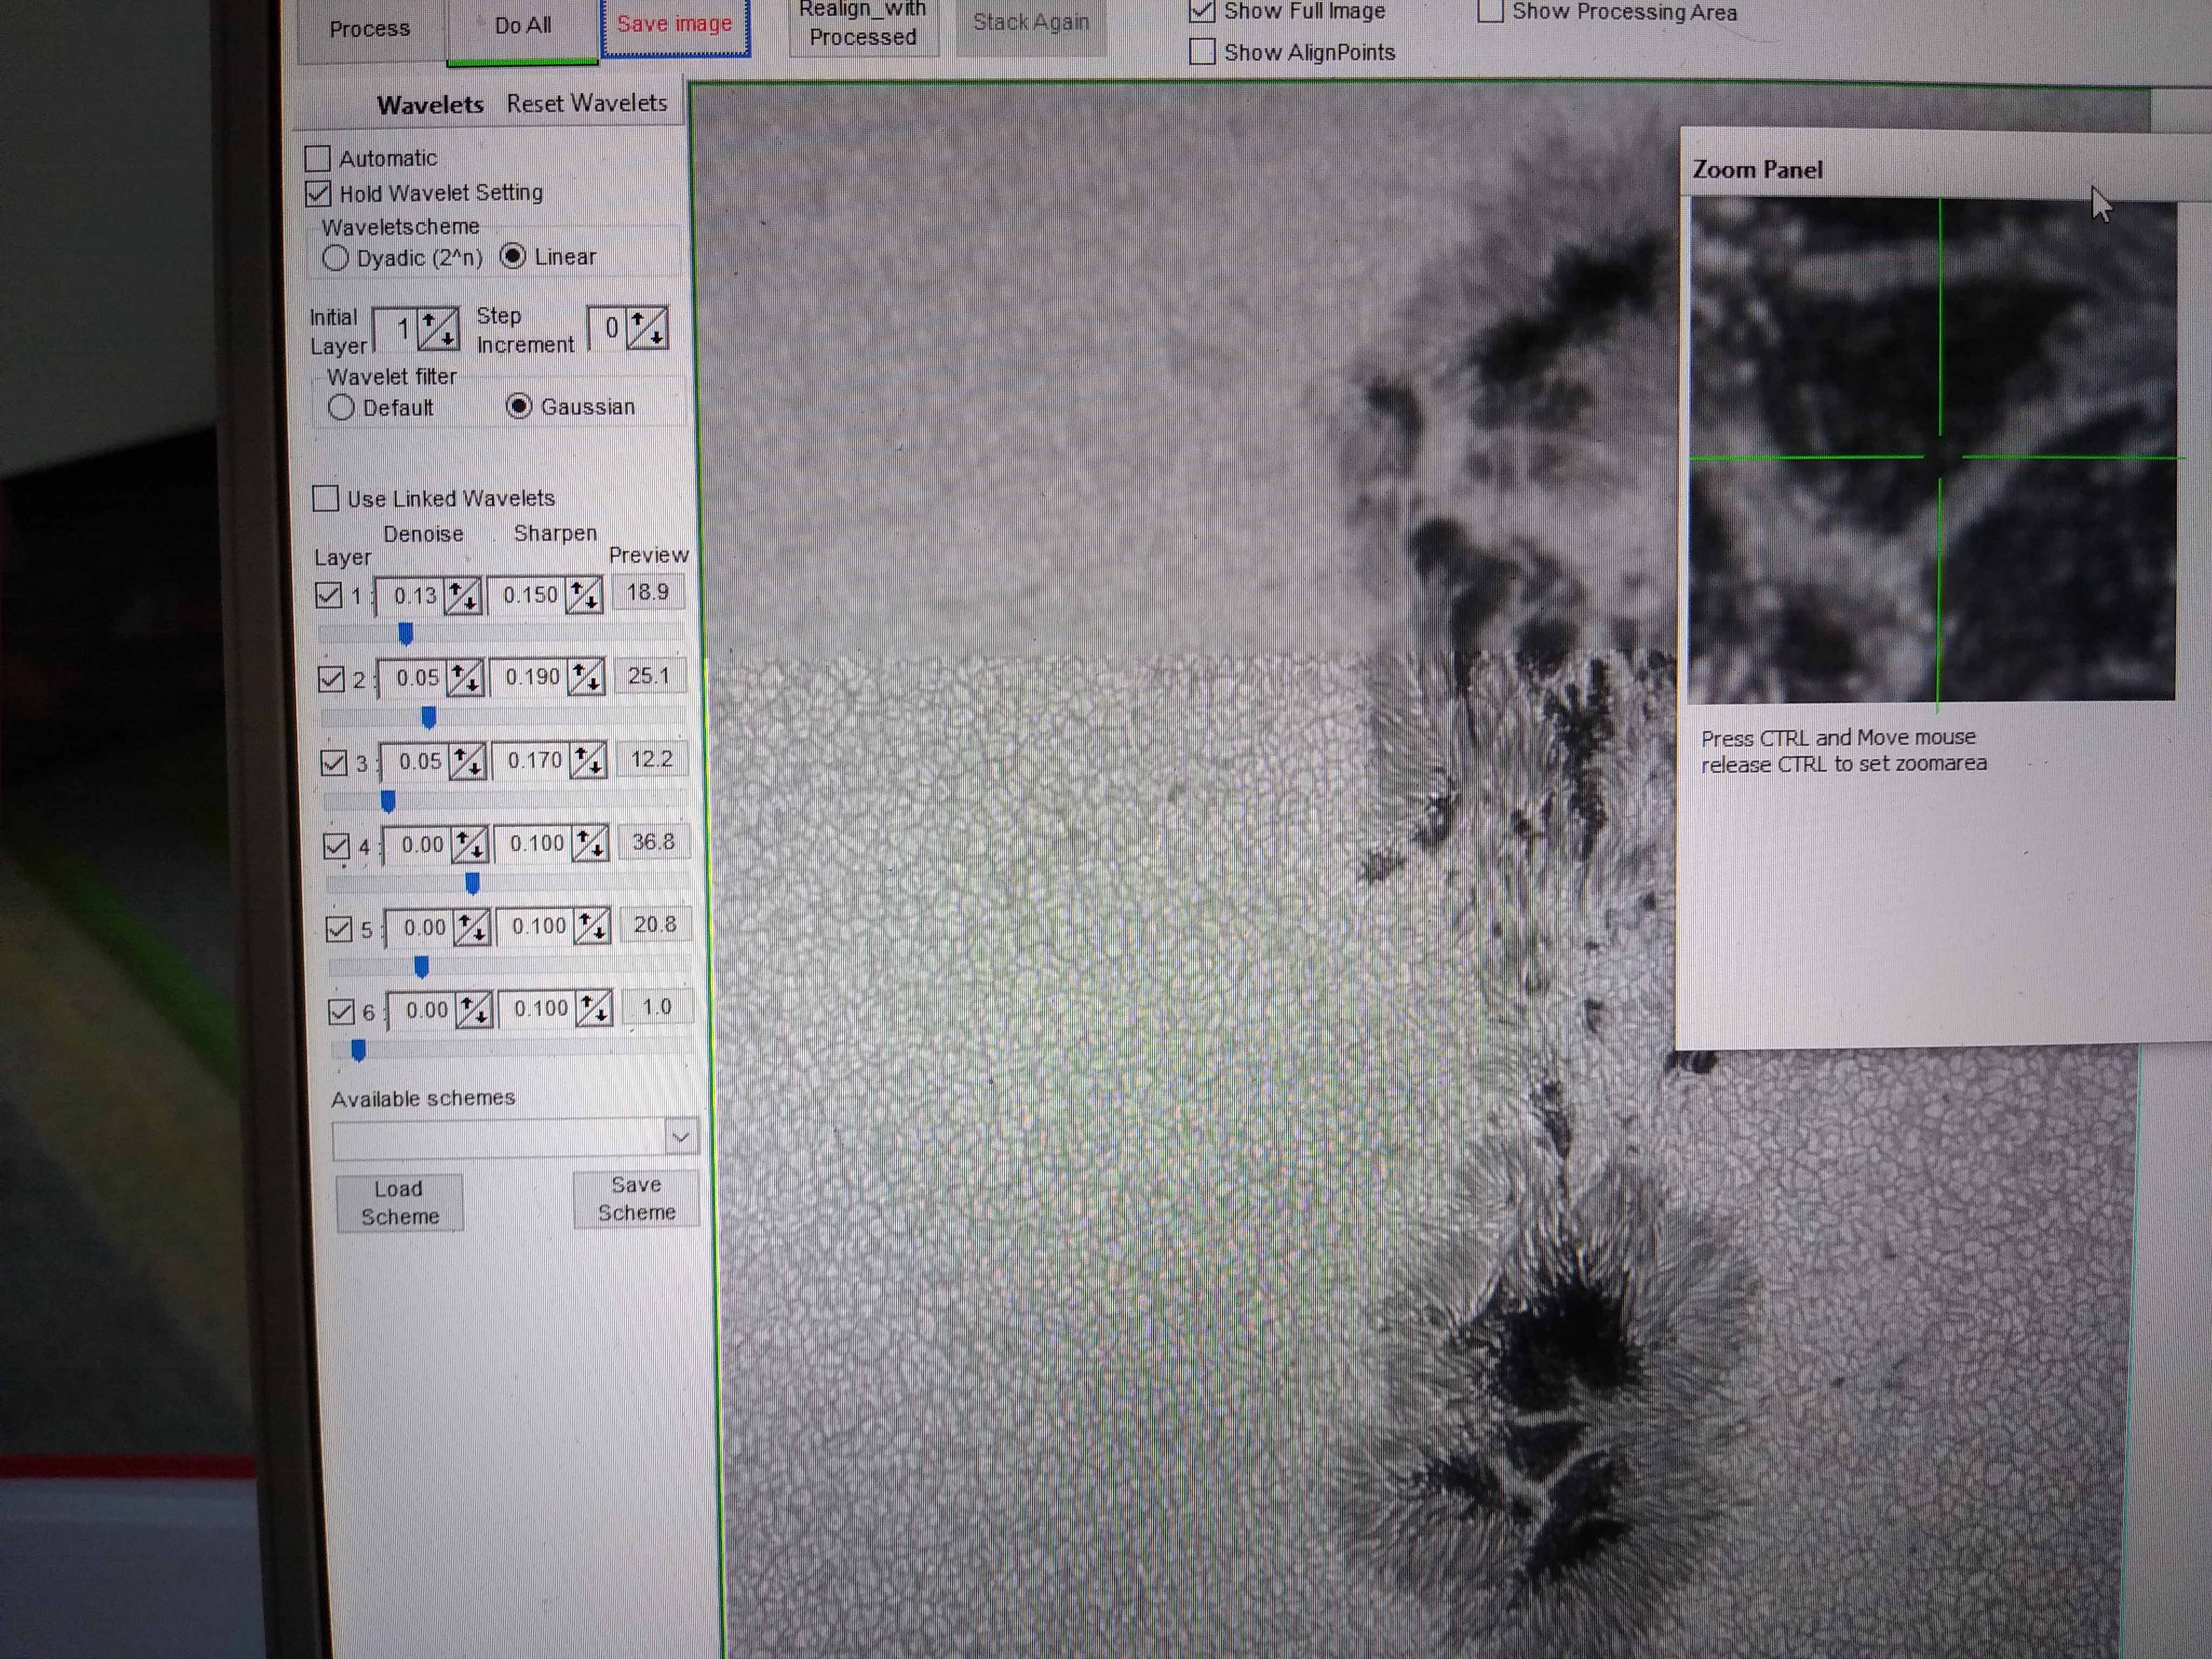This screenshot has width=2212, height=1659.
Task: Click the Process button
Action: point(370,29)
